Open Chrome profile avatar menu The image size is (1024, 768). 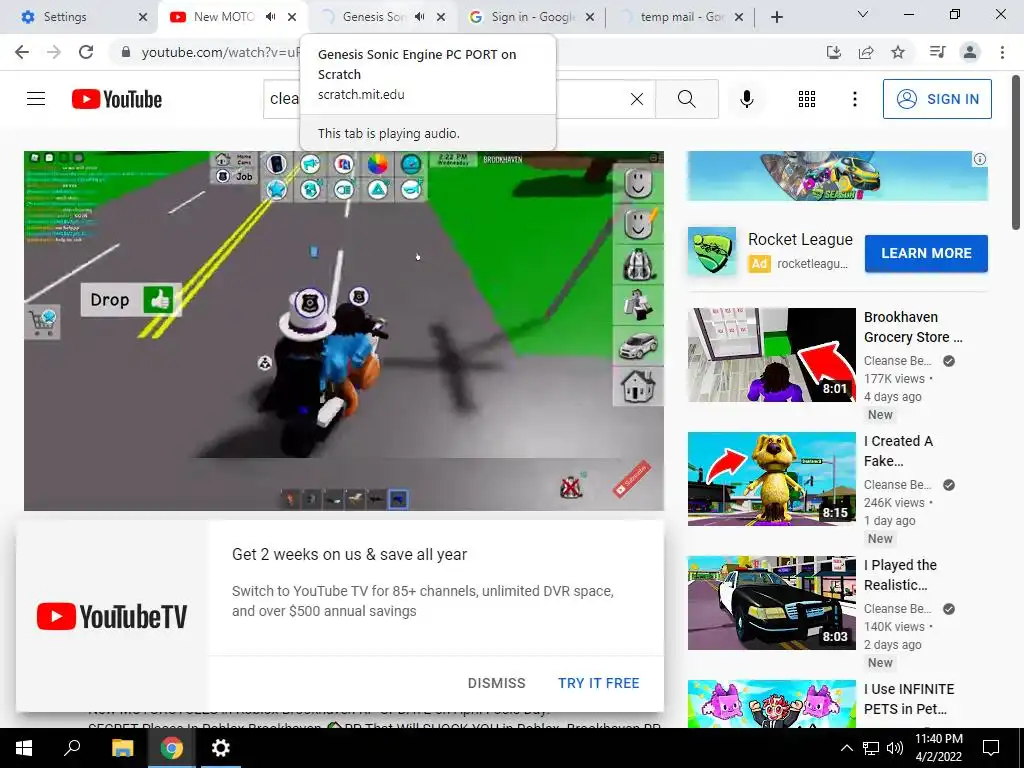coord(970,52)
